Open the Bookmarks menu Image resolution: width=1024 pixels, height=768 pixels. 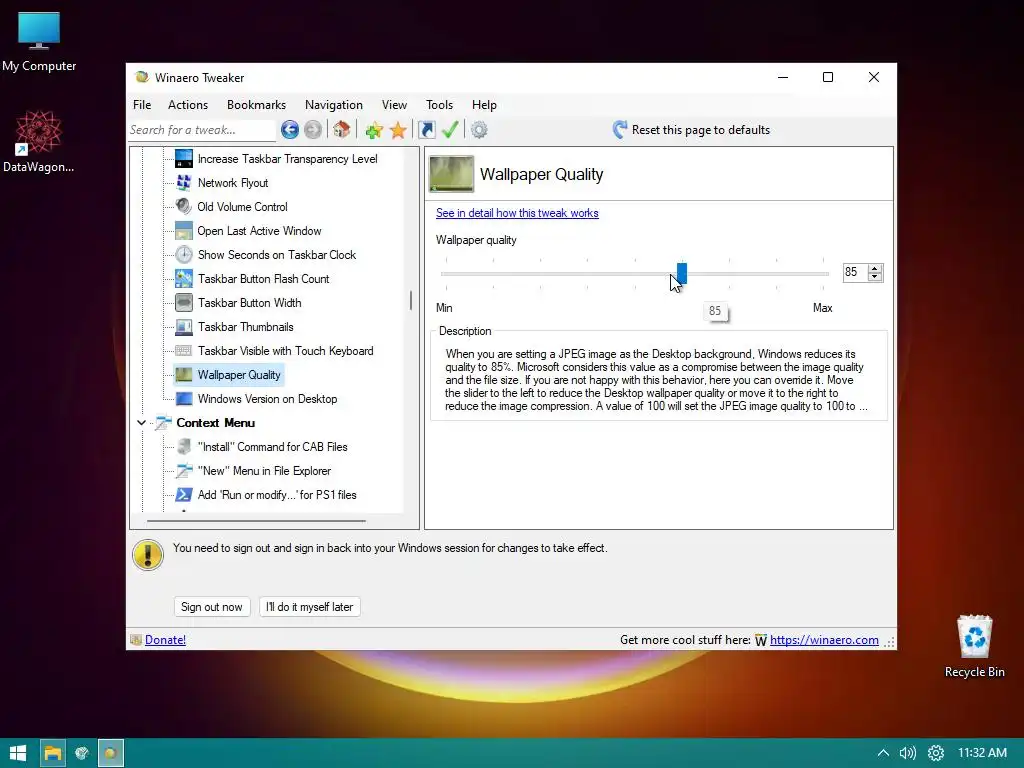click(x=257, y=104)
